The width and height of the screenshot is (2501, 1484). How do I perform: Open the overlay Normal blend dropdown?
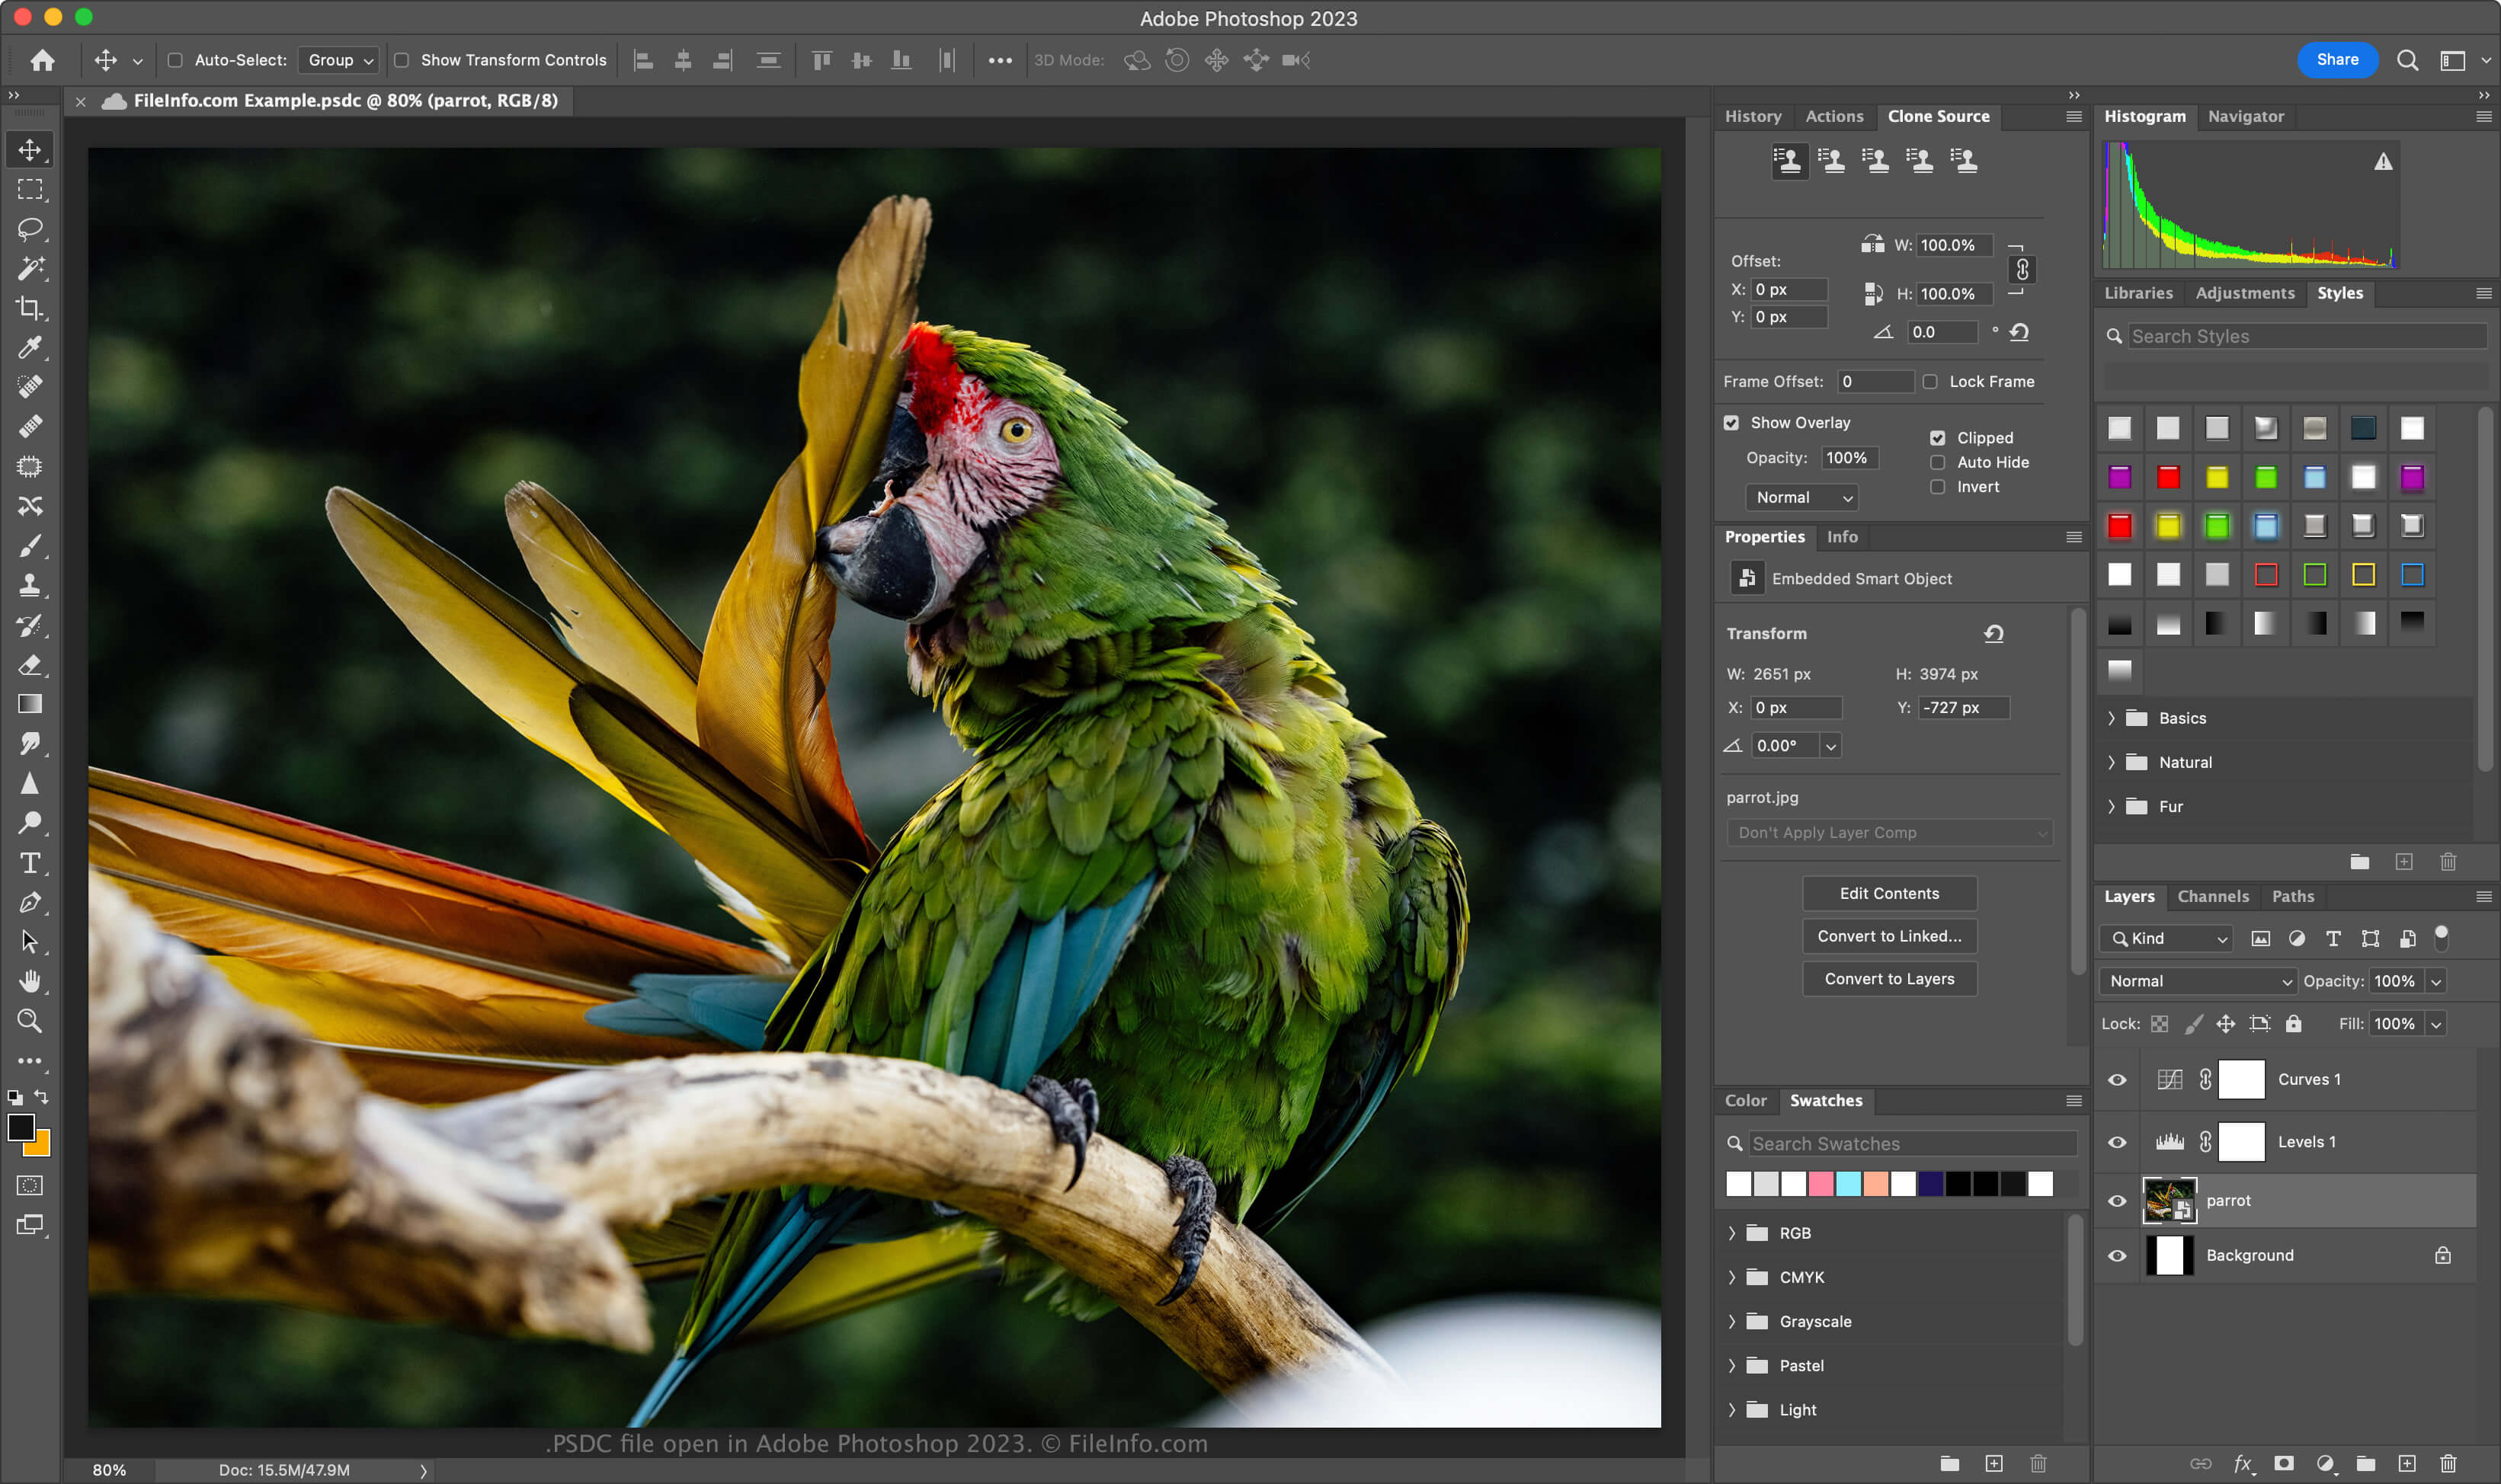pyautogui.click(x=1802, y=497)
